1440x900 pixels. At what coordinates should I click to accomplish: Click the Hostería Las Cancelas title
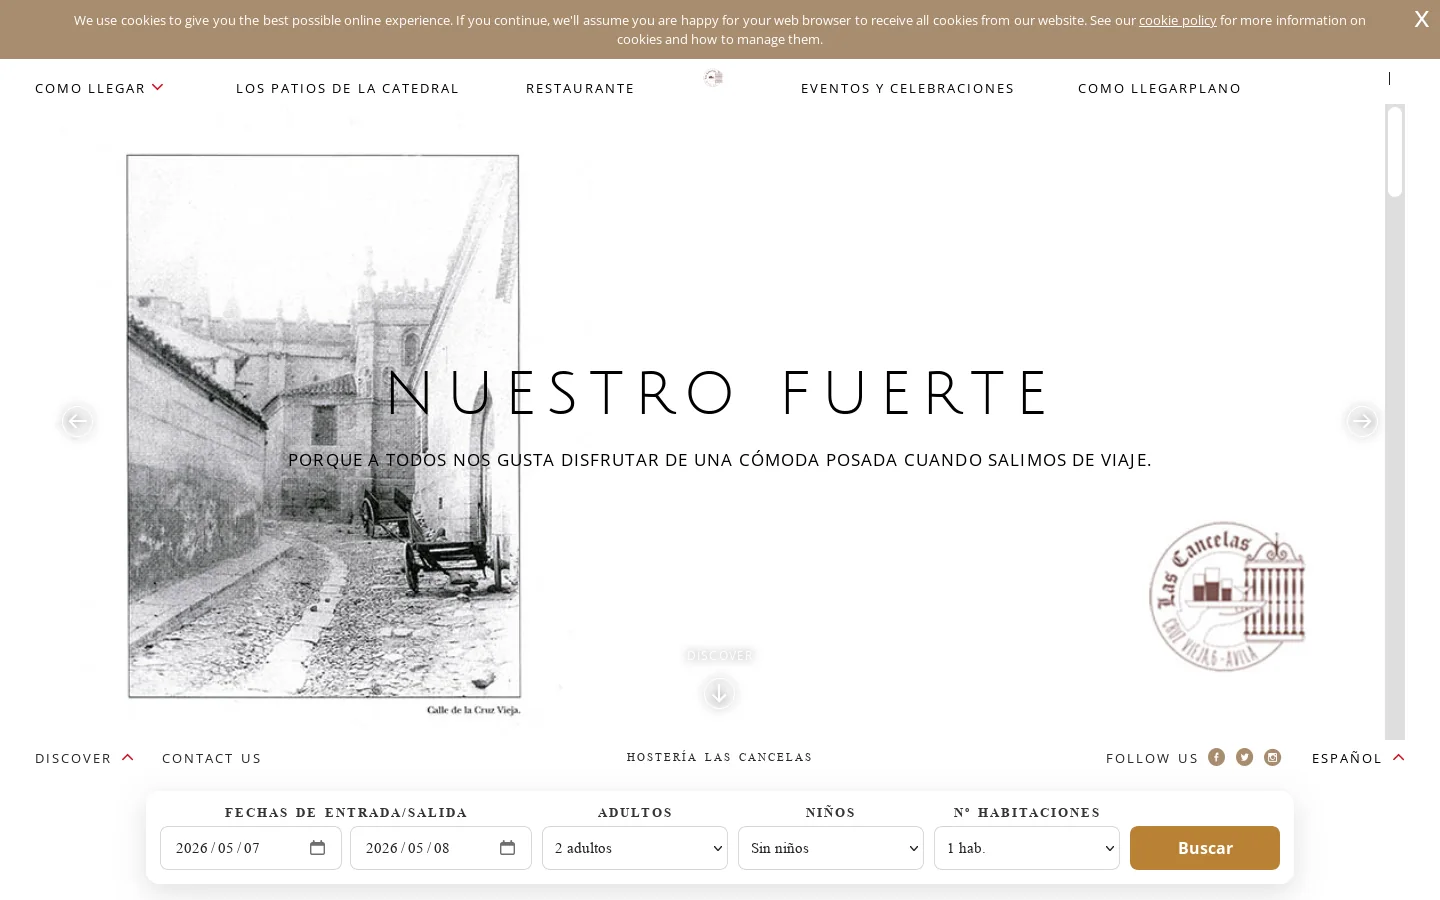pyautogui.click(x=719, y=757)
